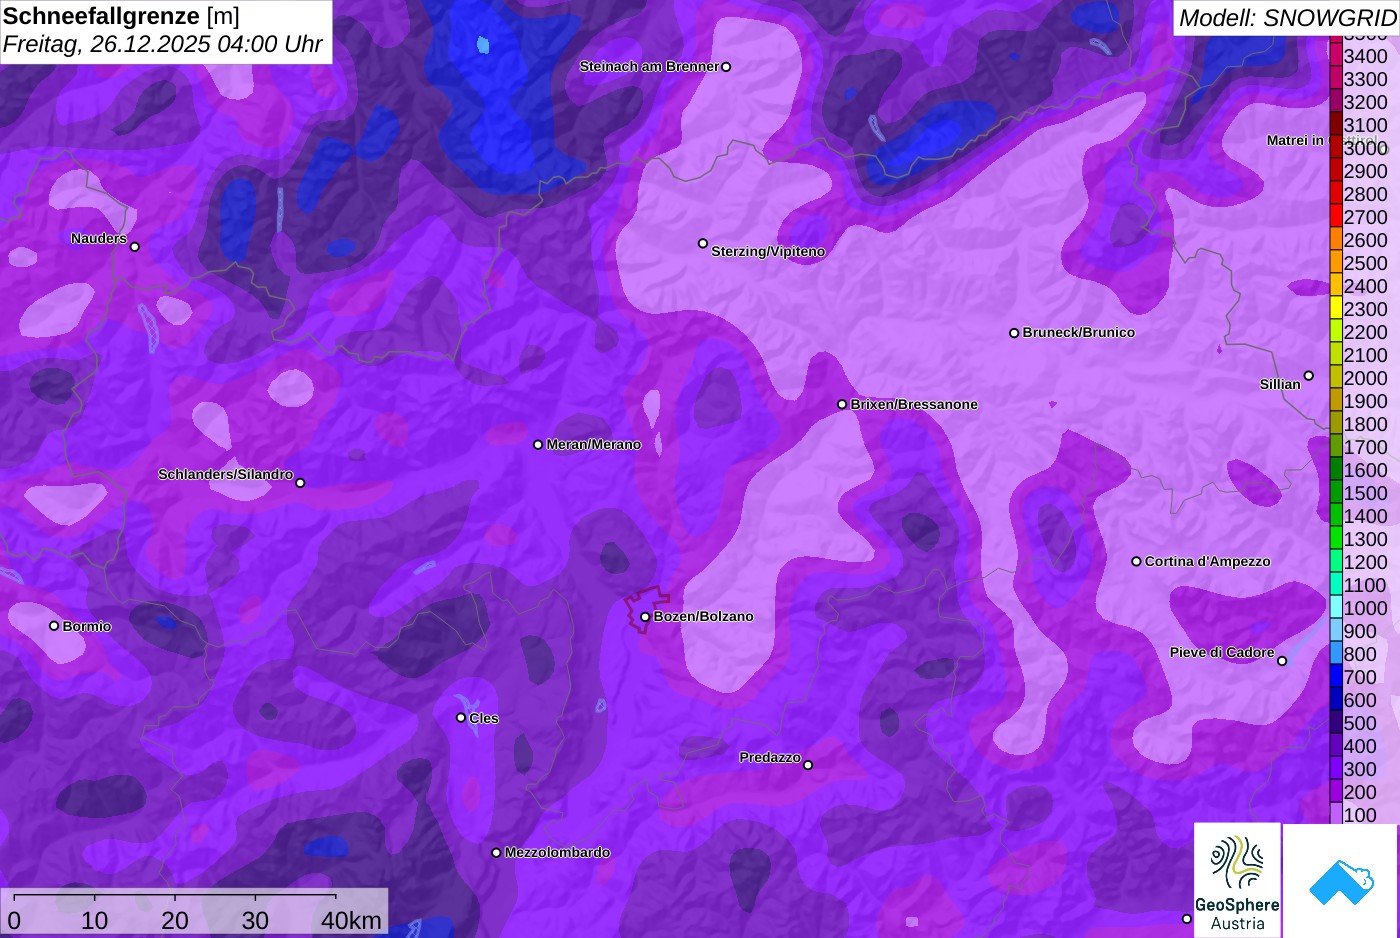This screenshot has height=938, width=1400.
Task: Click the Pieve di Cadore marker dot
Action: coord(1282,661)
